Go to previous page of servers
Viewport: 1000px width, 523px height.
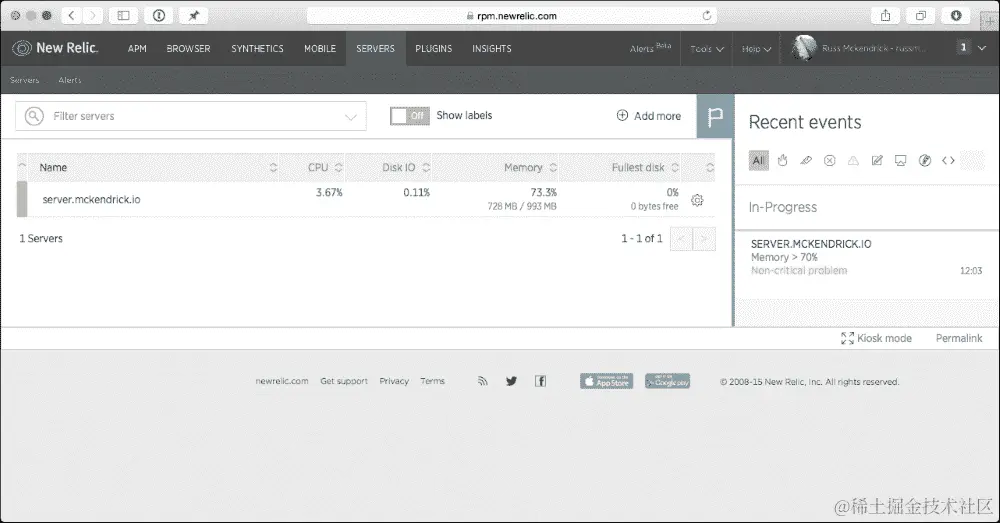pos(681,239)
